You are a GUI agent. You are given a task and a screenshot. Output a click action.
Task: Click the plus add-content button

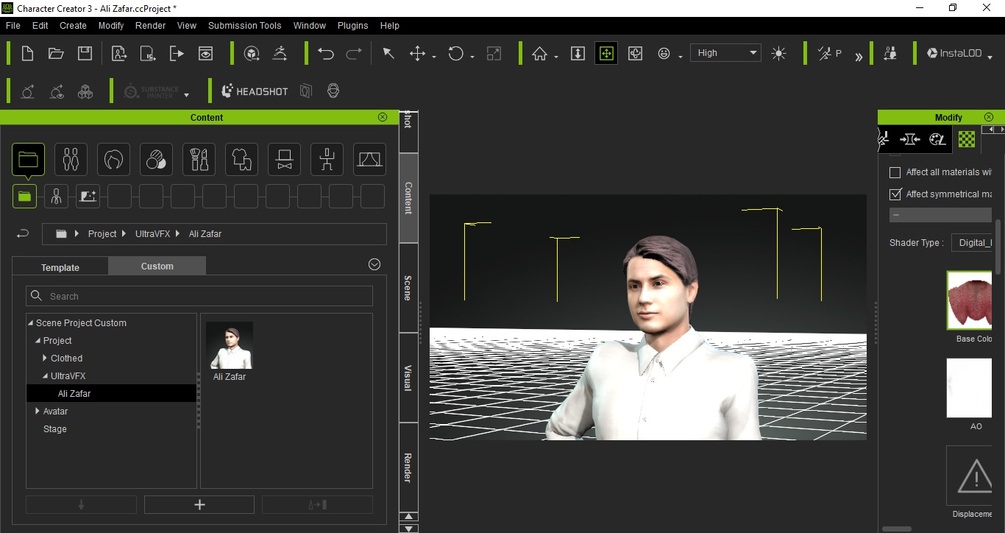click(199, 505)
